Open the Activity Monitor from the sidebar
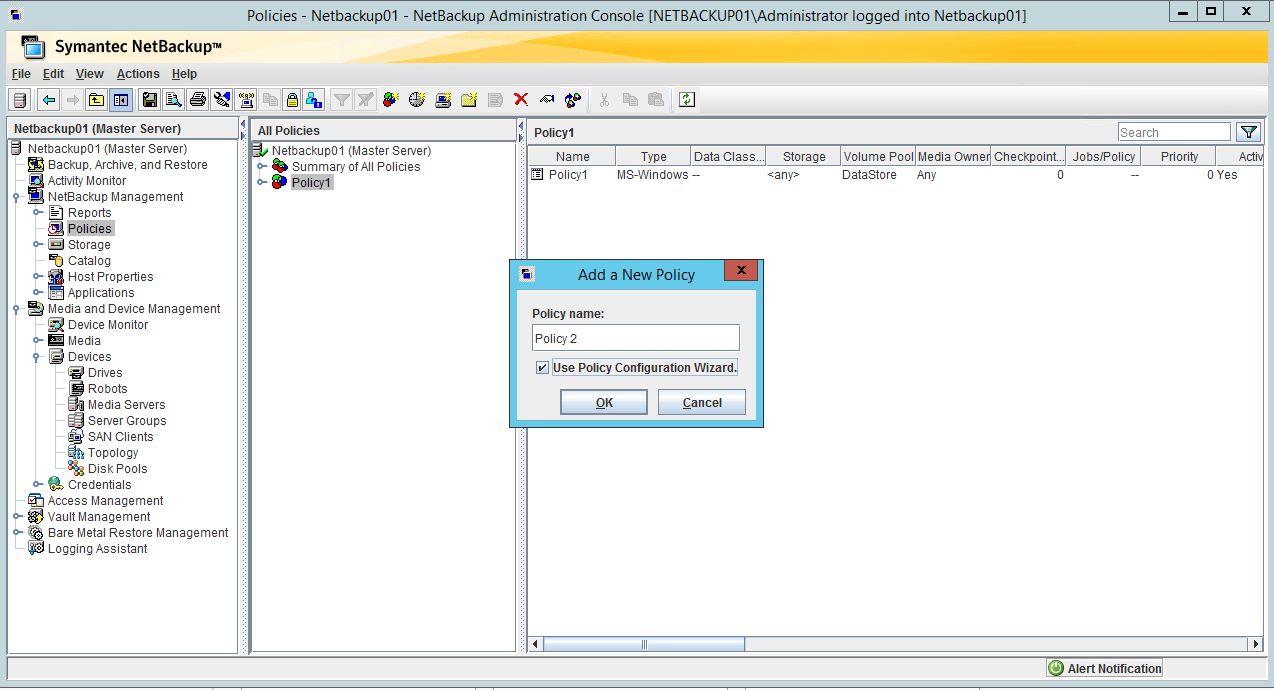 point(87,180)
